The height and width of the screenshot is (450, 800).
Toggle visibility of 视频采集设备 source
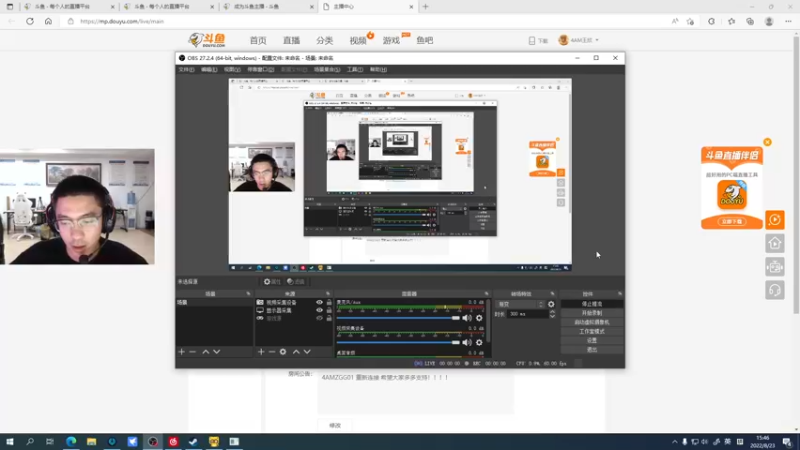[319, 302]
